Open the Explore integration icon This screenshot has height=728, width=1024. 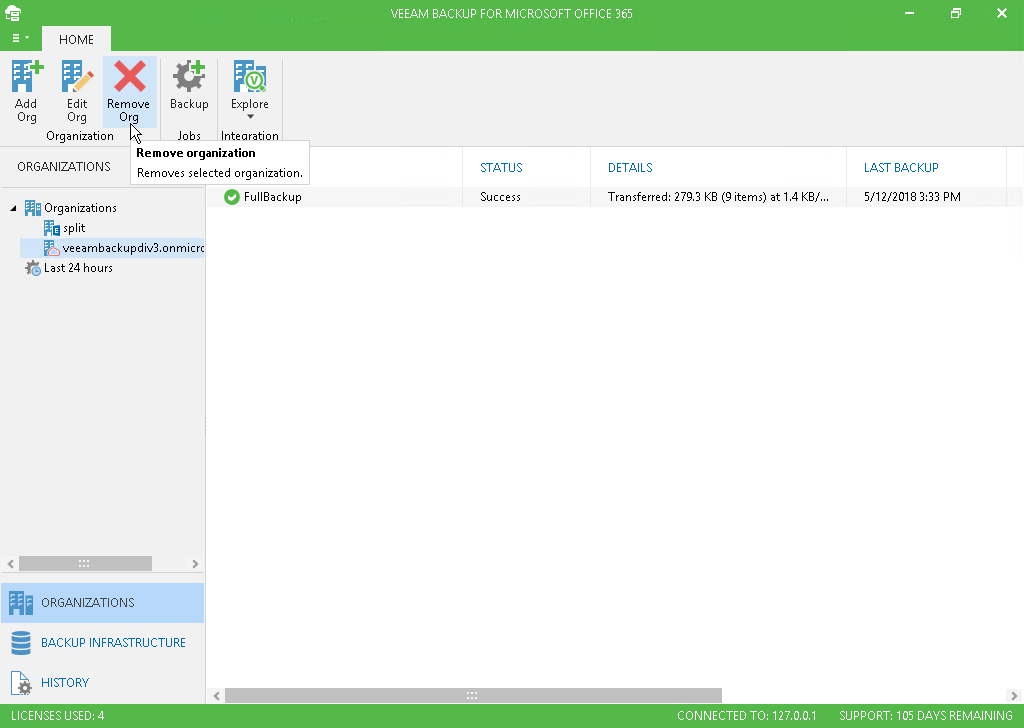tap(249, 77)
